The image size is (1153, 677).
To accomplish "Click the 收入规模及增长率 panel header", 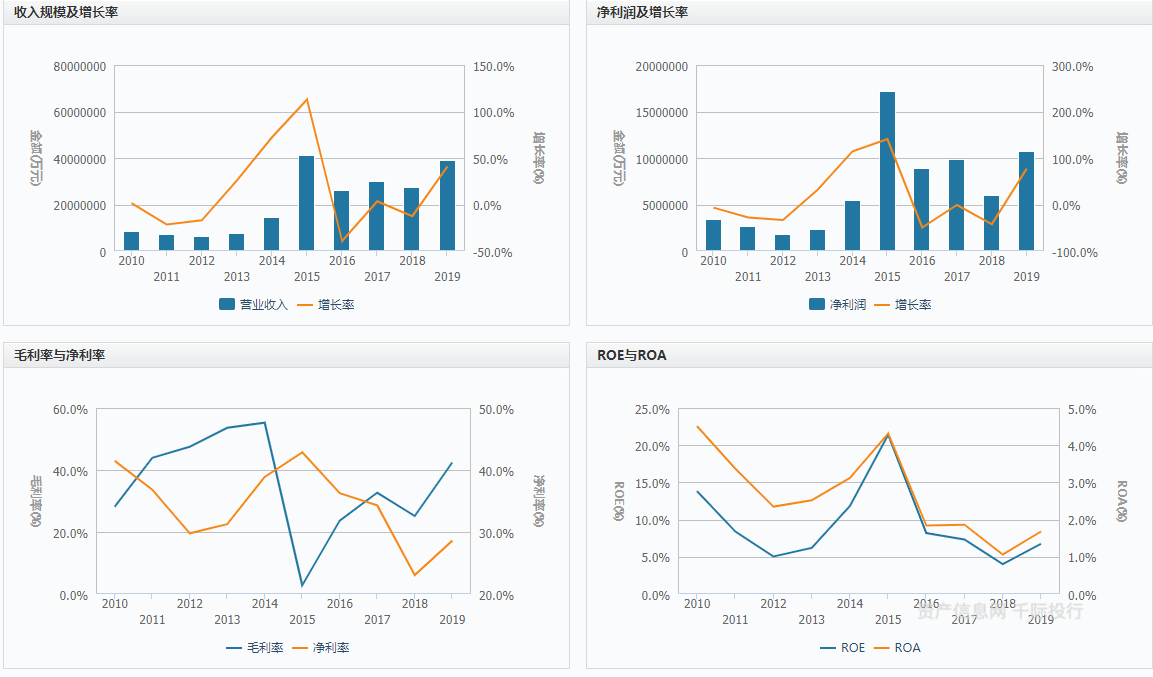I will coord(66,12).
